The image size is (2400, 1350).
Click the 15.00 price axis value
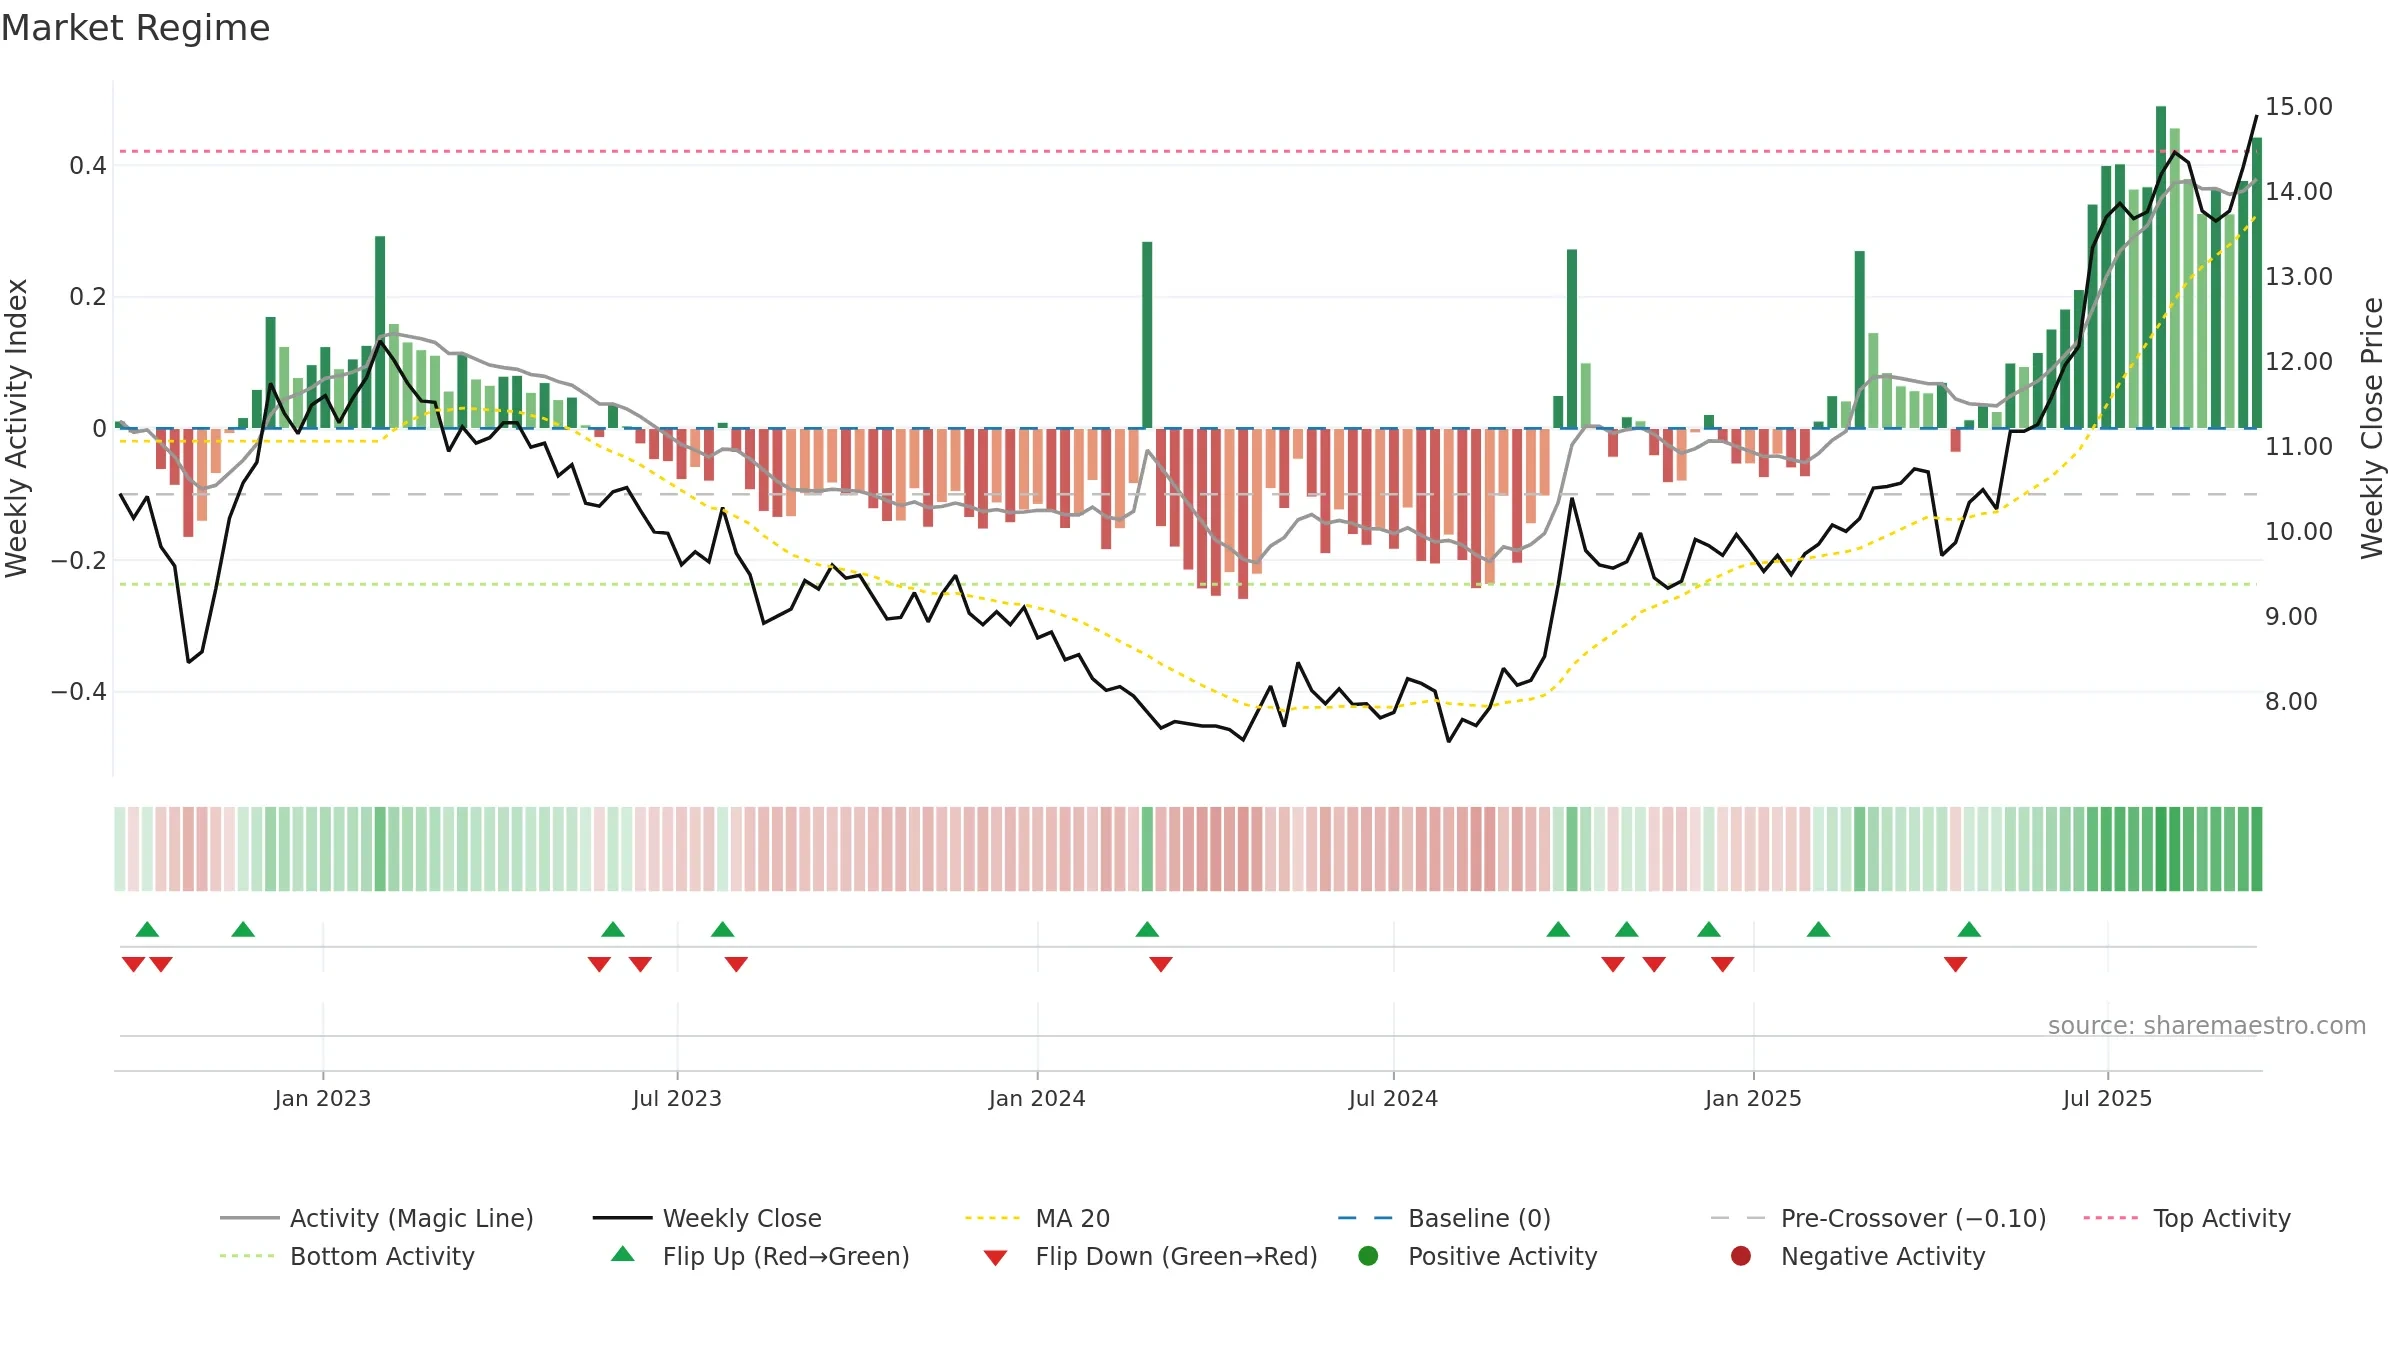(2298, 106)
